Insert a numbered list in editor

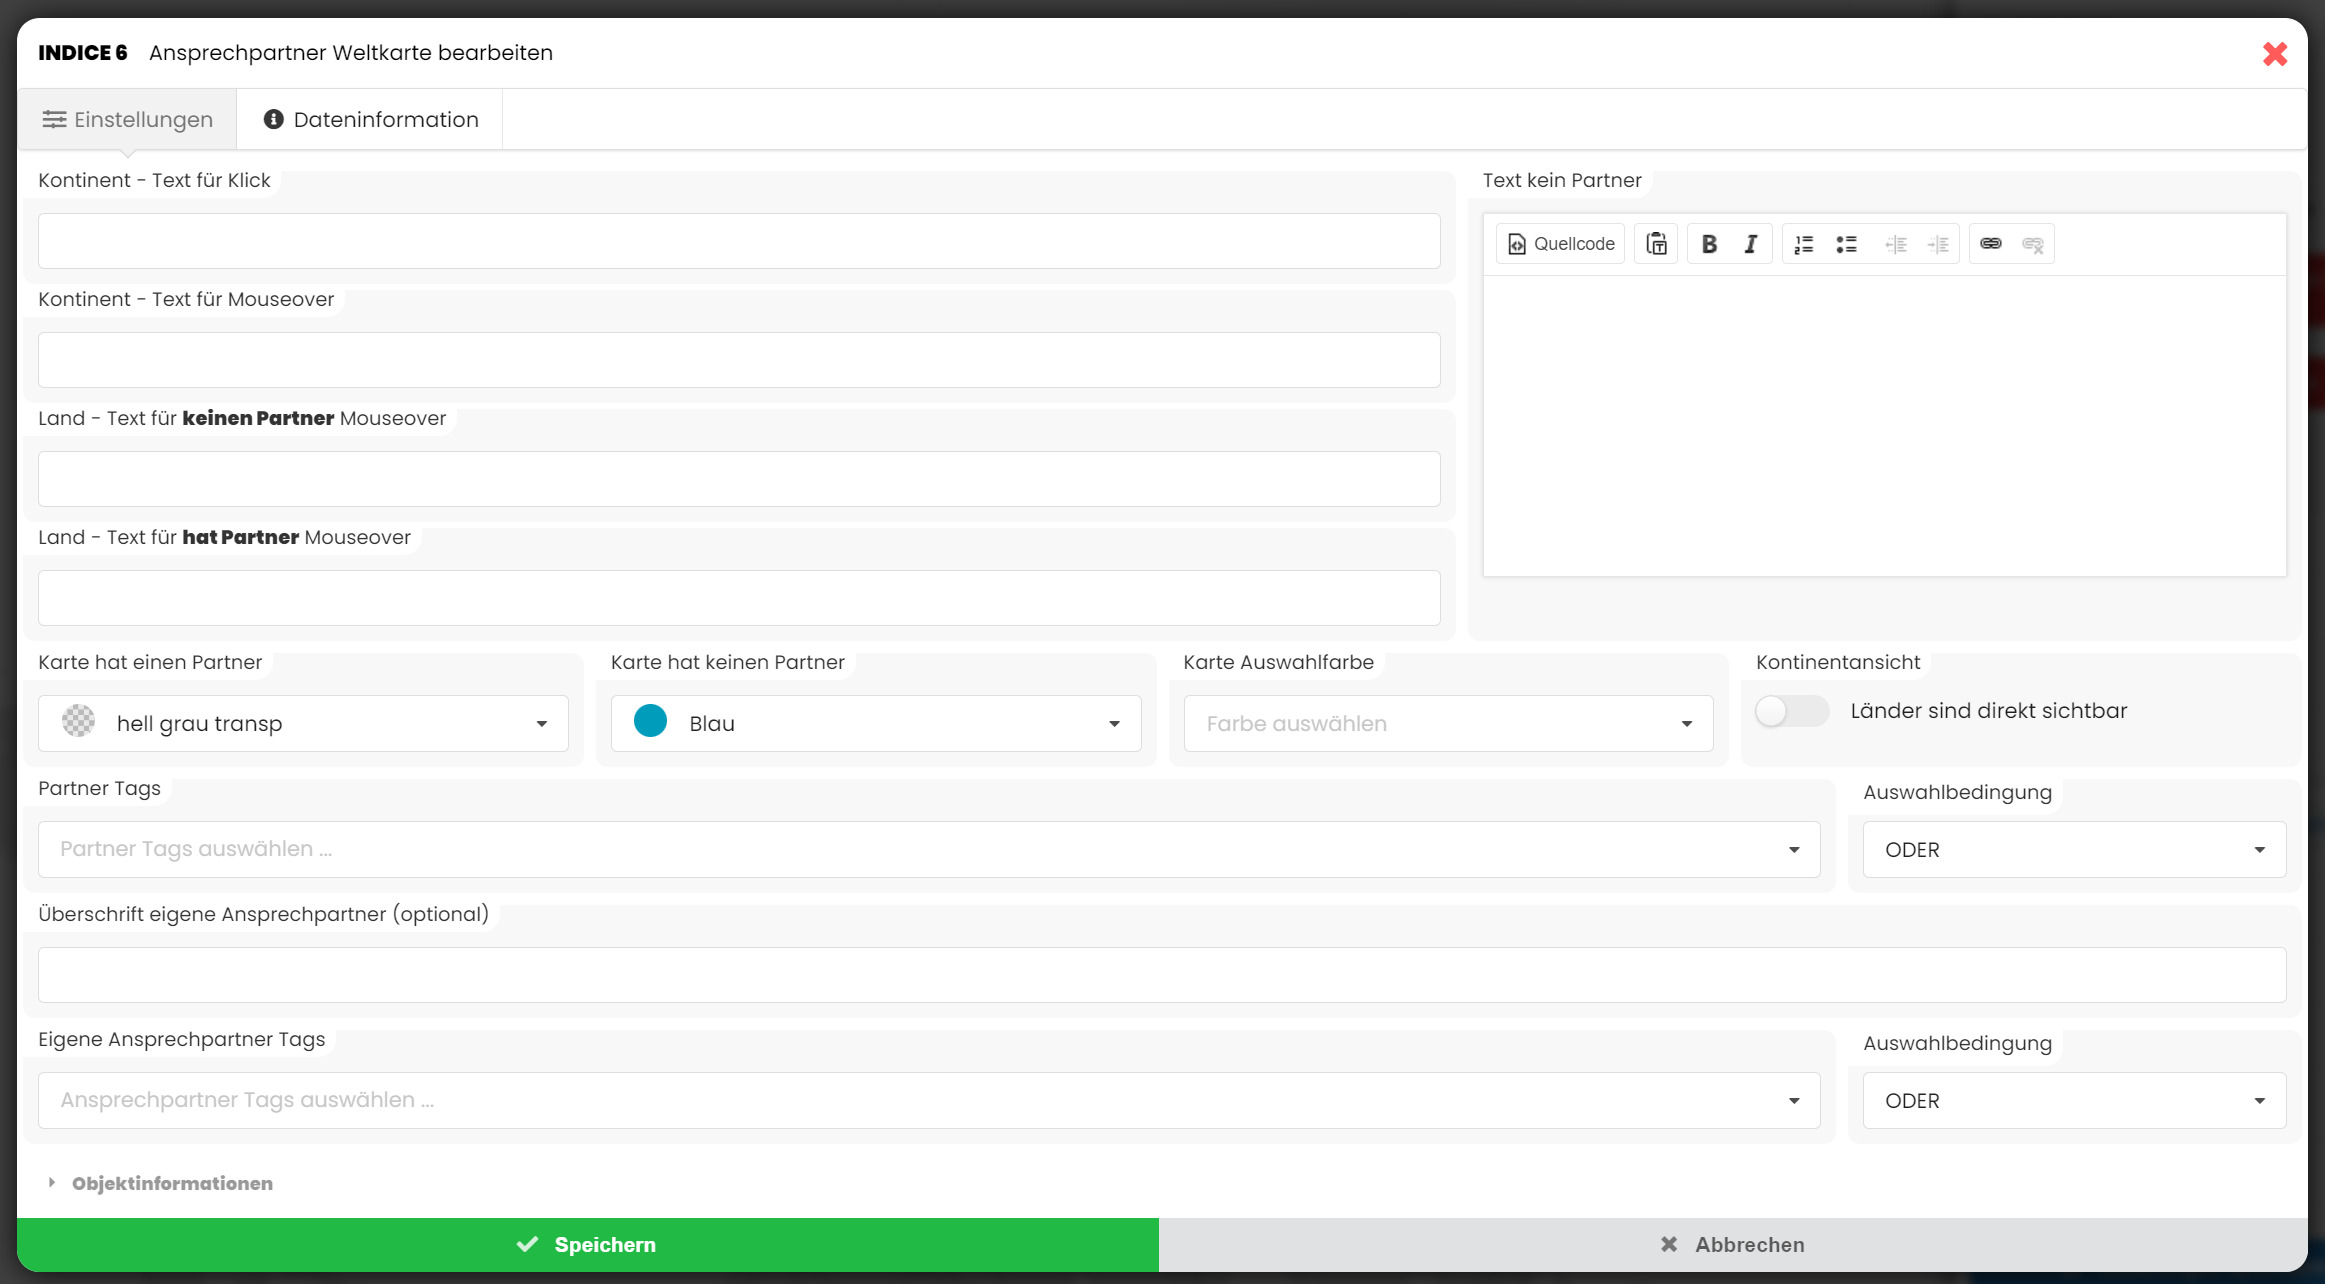tap(1804, 244)
